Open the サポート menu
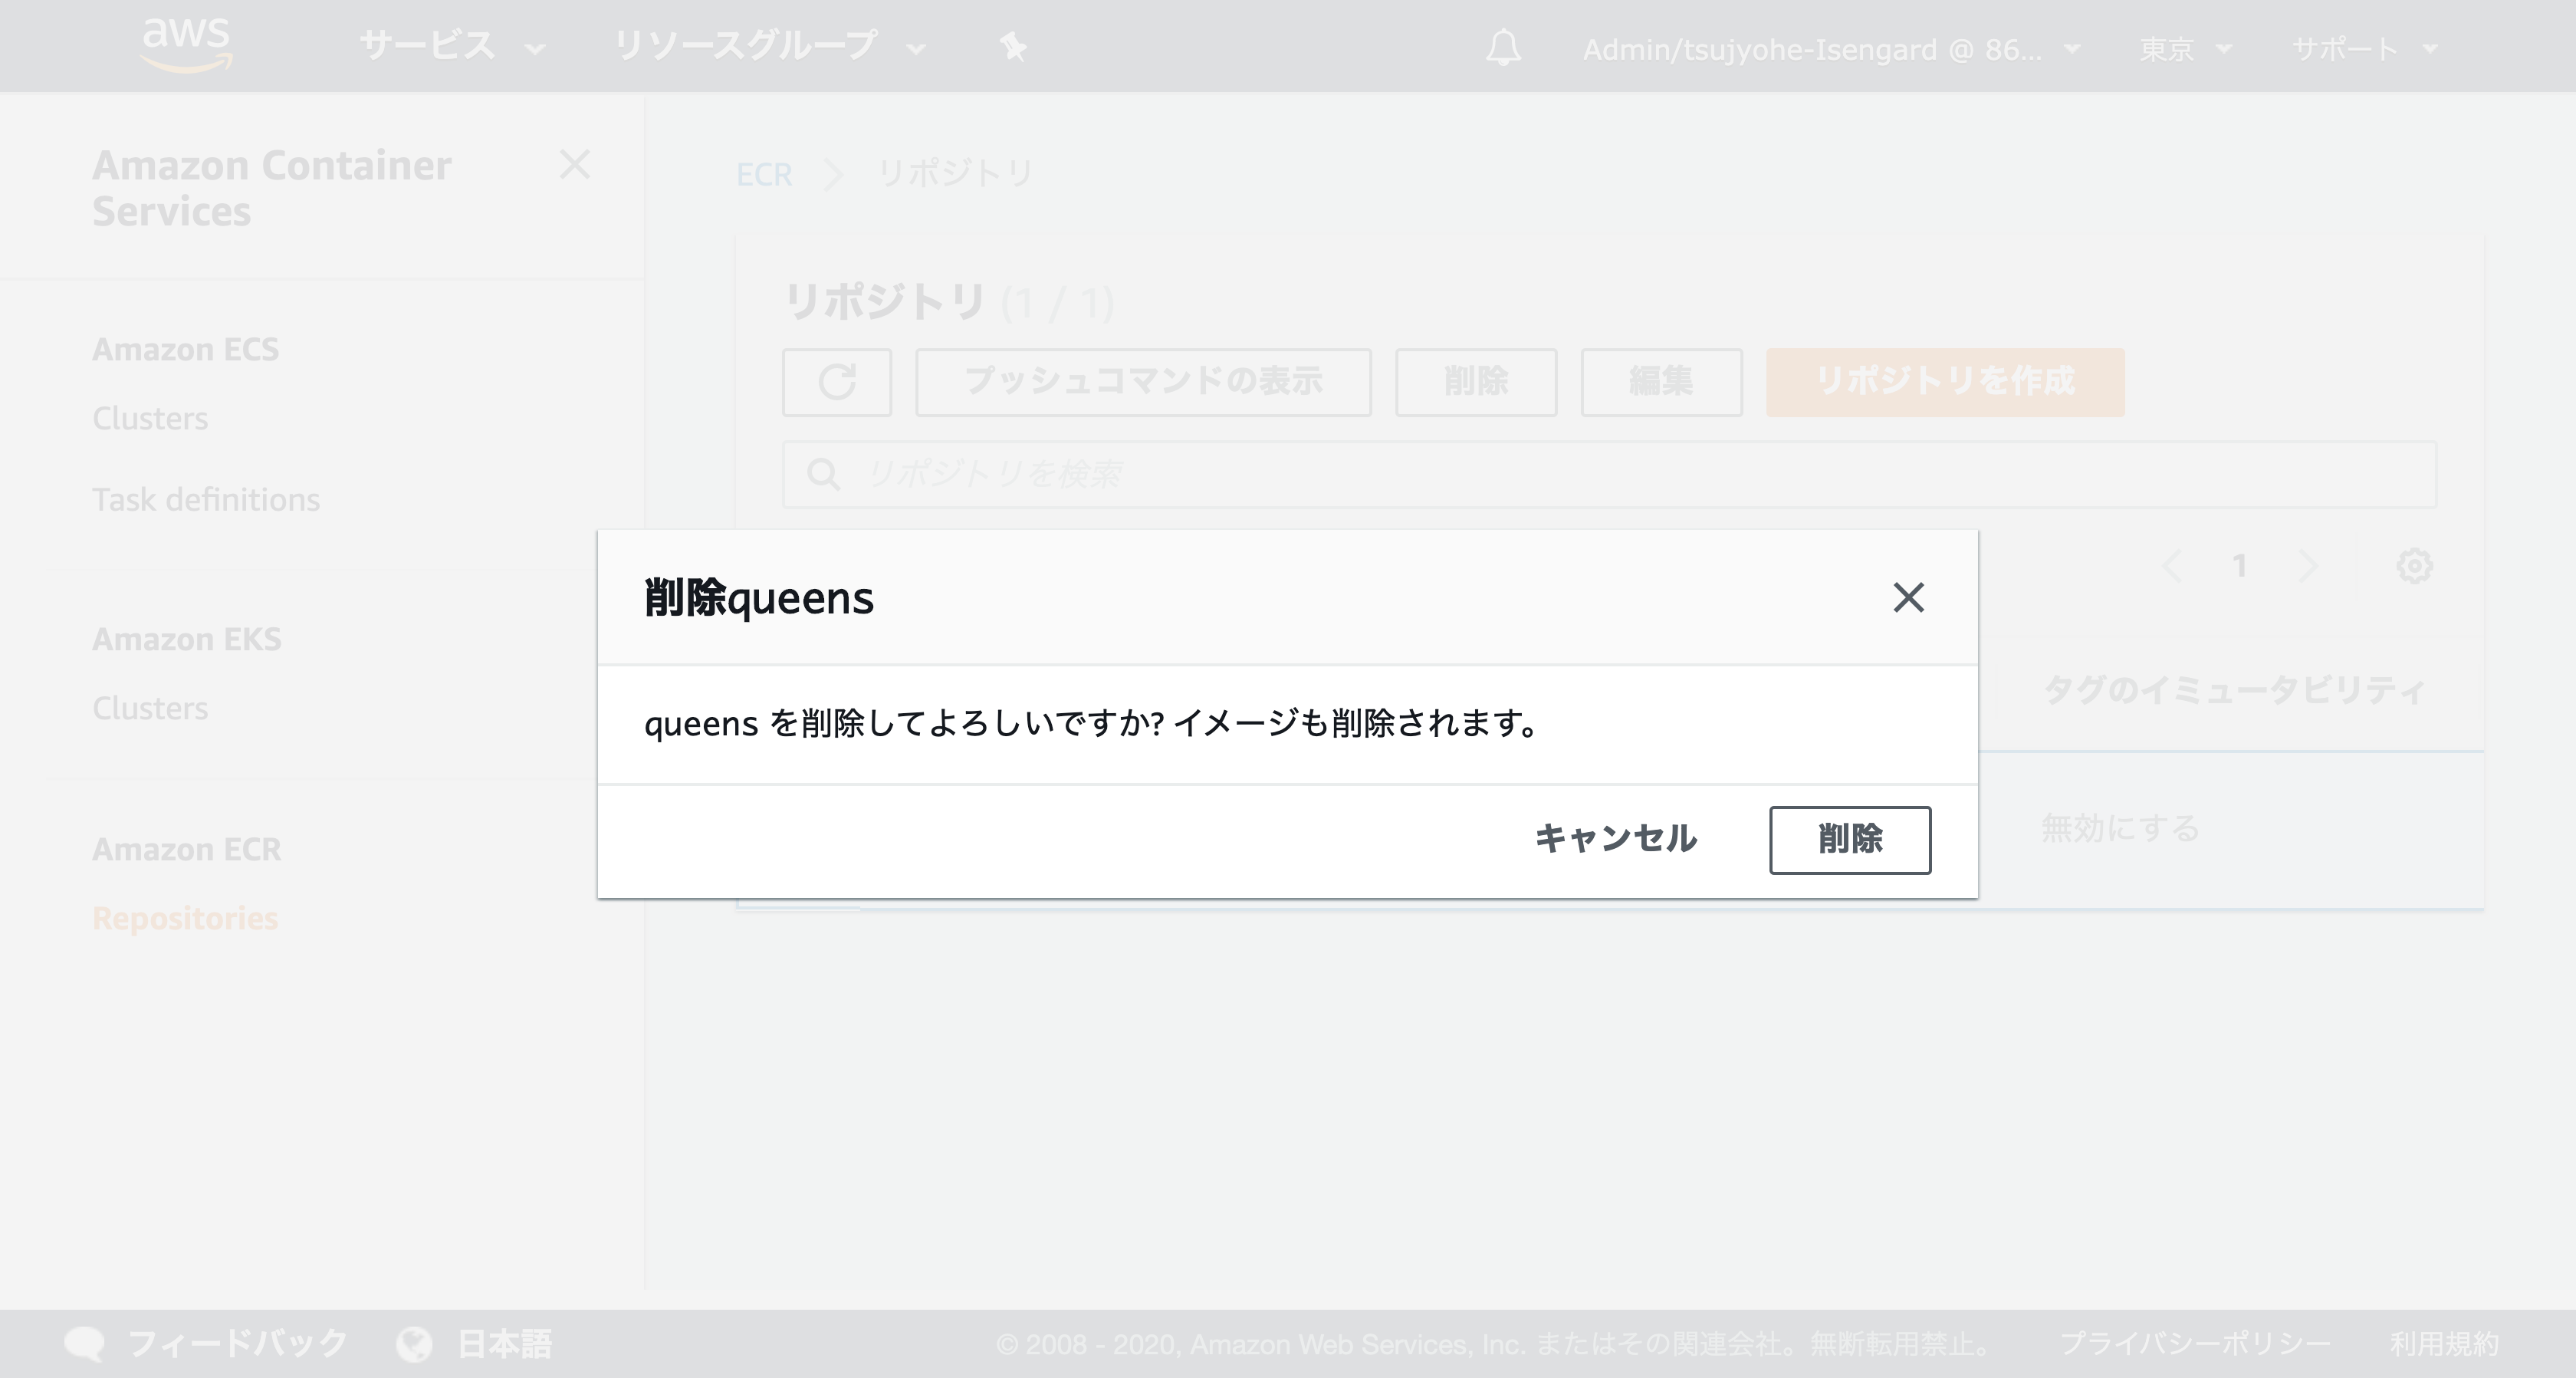Image resolution: width=2576 pixels, height=1378 pixels. pos(2365,49)
